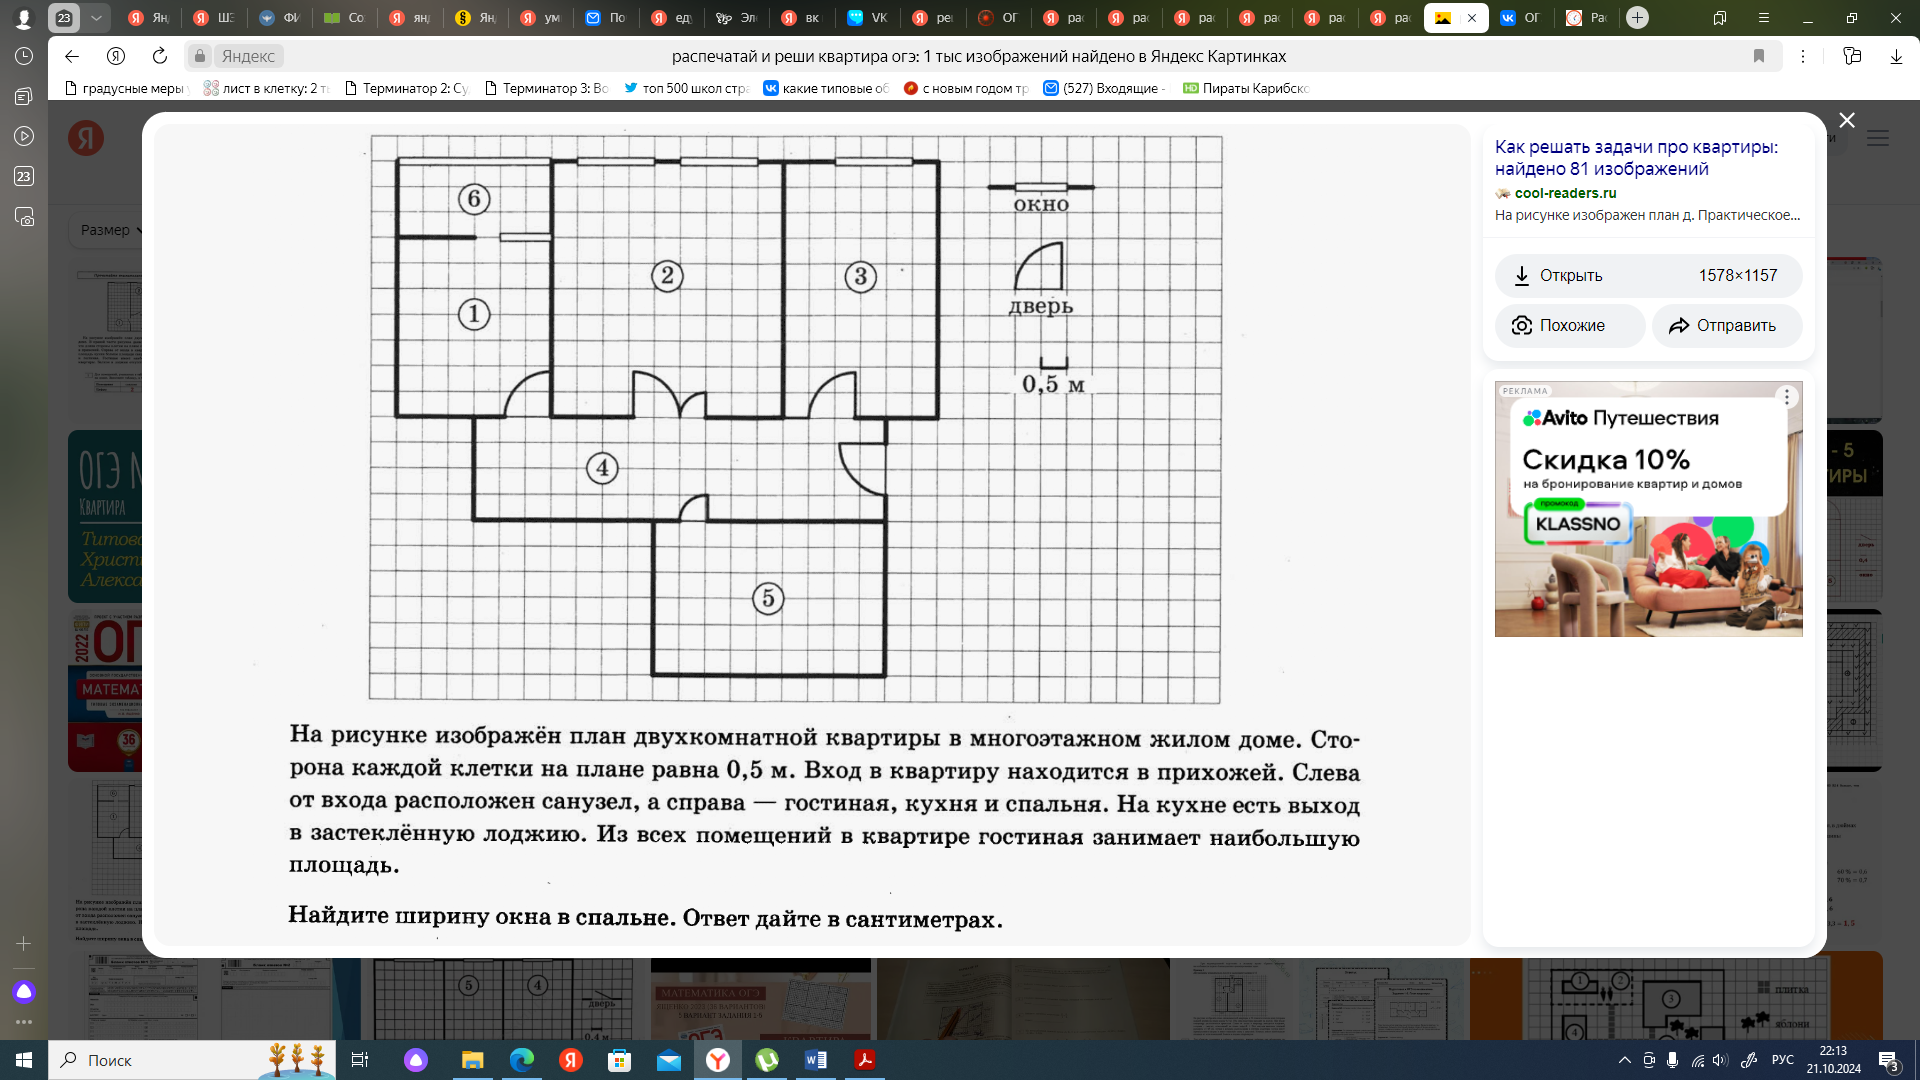Screen dimensions: 1920x1080
Task: Switch to the По mail tab
Action: point(606,17)
